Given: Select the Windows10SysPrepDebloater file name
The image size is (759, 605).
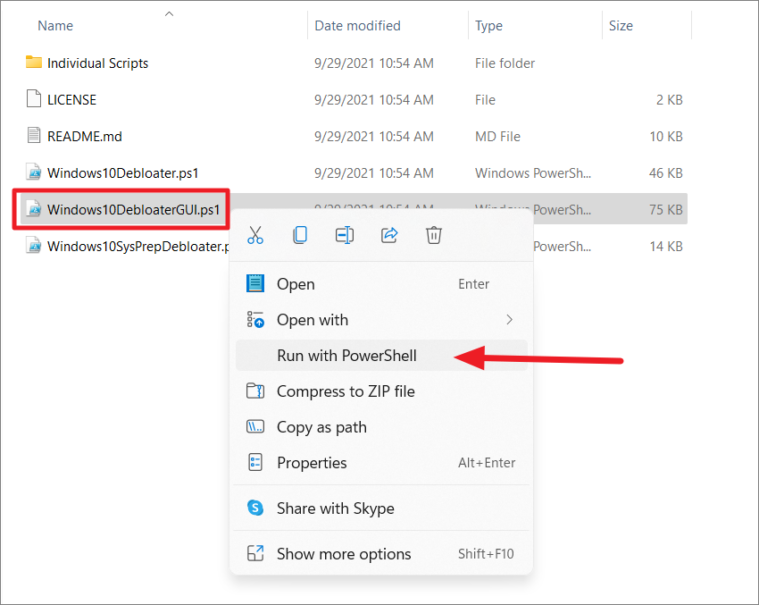Looking at the screenshot, I should [138, 246].
